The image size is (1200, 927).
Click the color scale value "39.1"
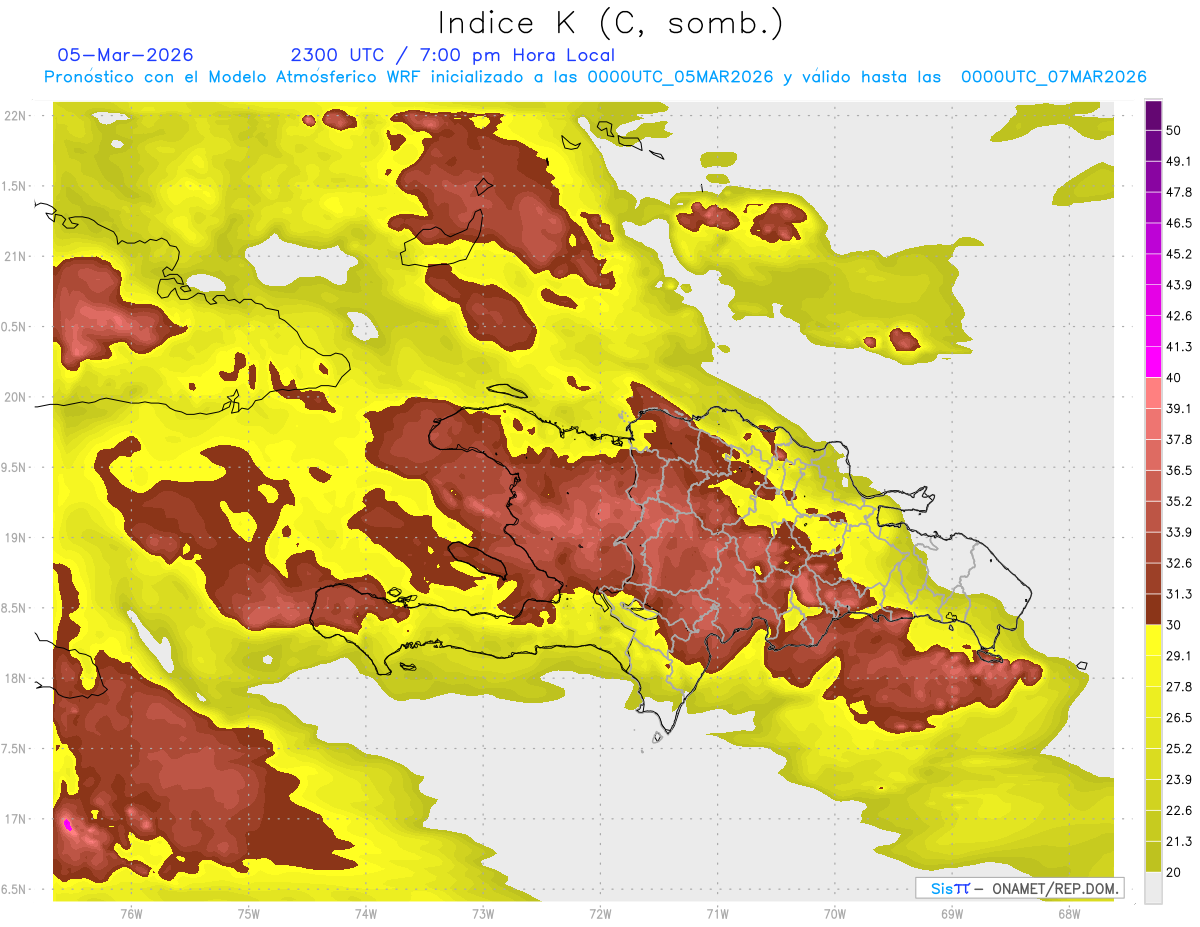point(1179,408)
